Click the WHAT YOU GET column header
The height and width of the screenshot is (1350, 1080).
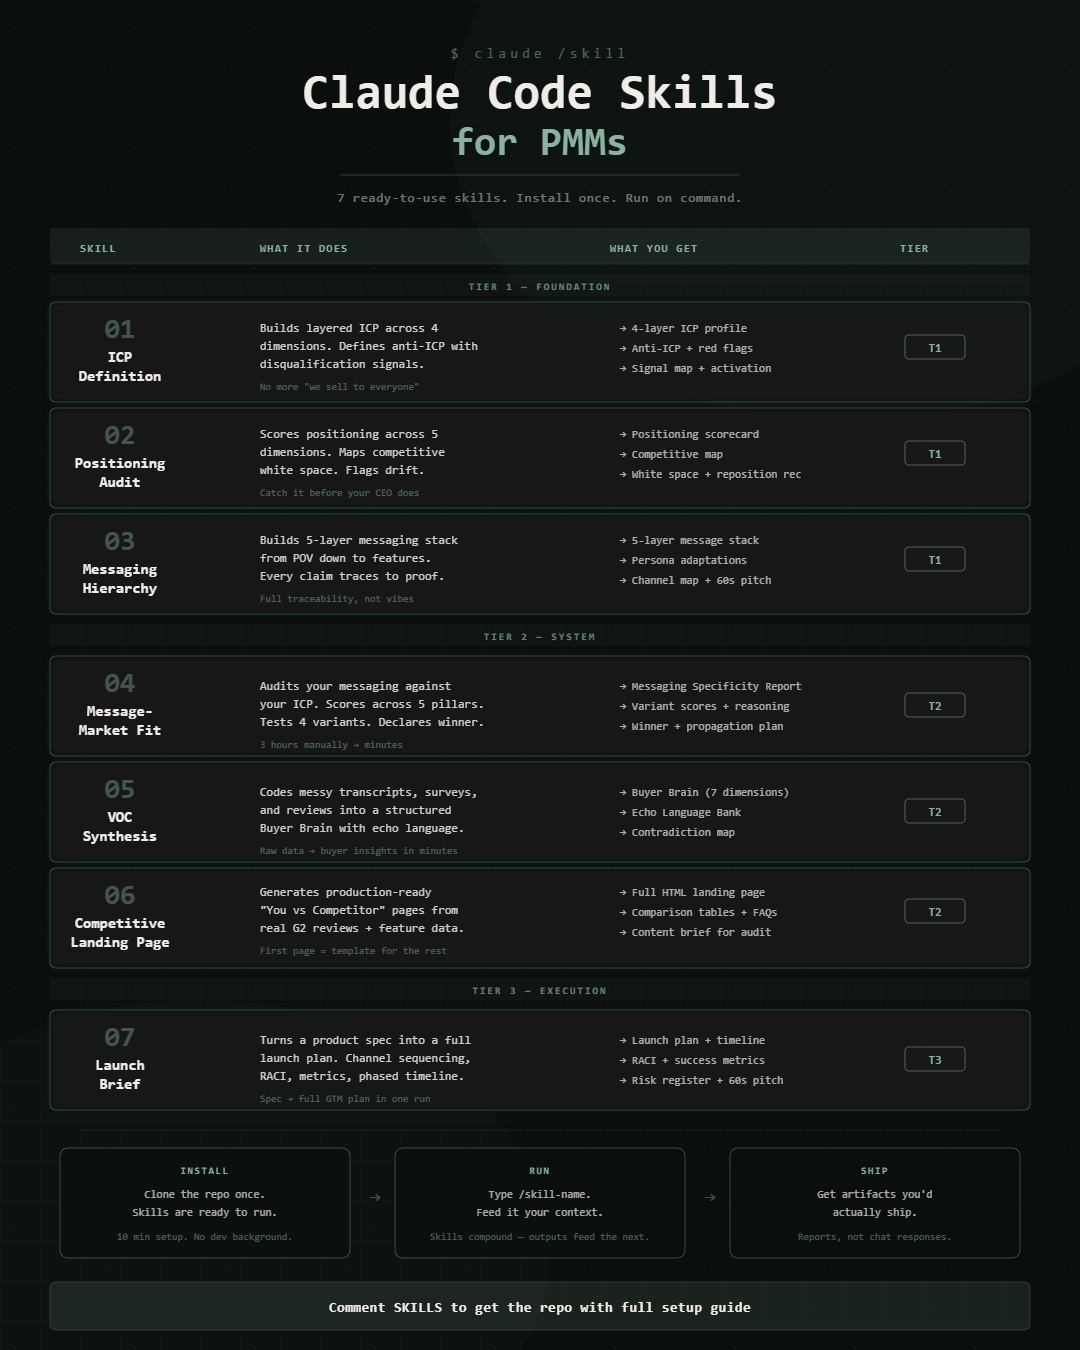[x=653, y=248]
